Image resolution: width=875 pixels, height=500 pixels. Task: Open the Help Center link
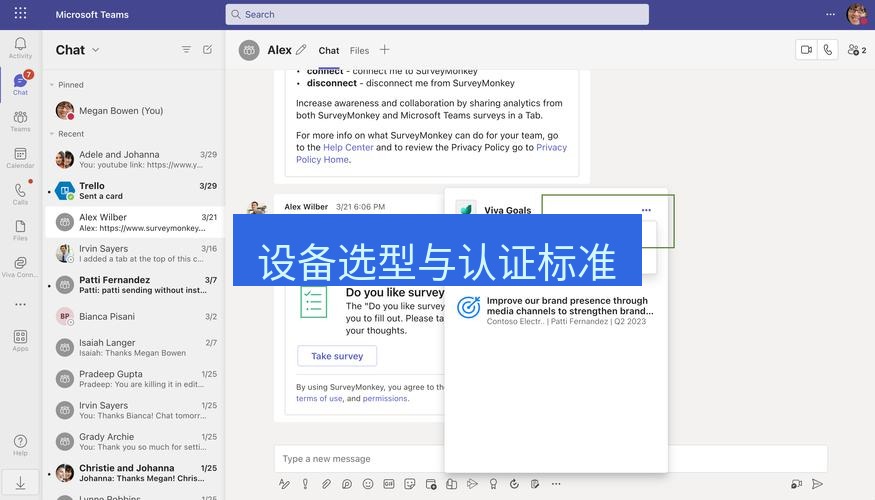click(x=348, y=147)
